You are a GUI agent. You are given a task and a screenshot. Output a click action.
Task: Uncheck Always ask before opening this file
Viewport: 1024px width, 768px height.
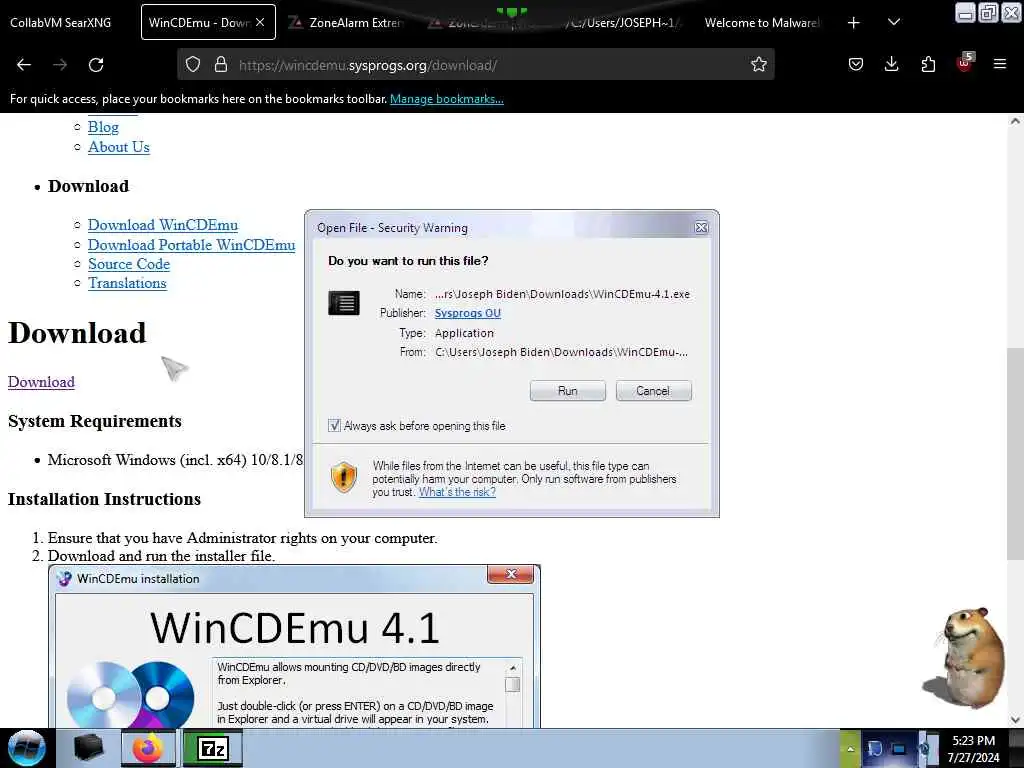point(334,426)
